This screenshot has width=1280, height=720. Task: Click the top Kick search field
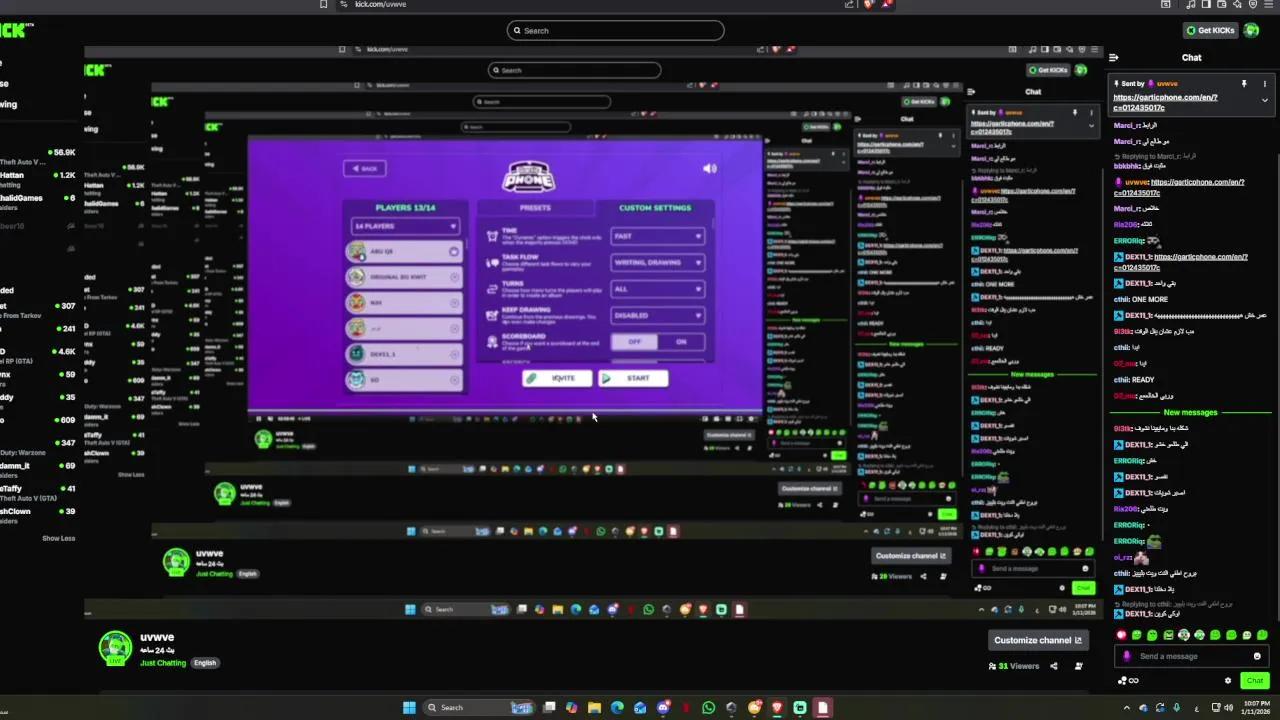[x=615, y=30]
